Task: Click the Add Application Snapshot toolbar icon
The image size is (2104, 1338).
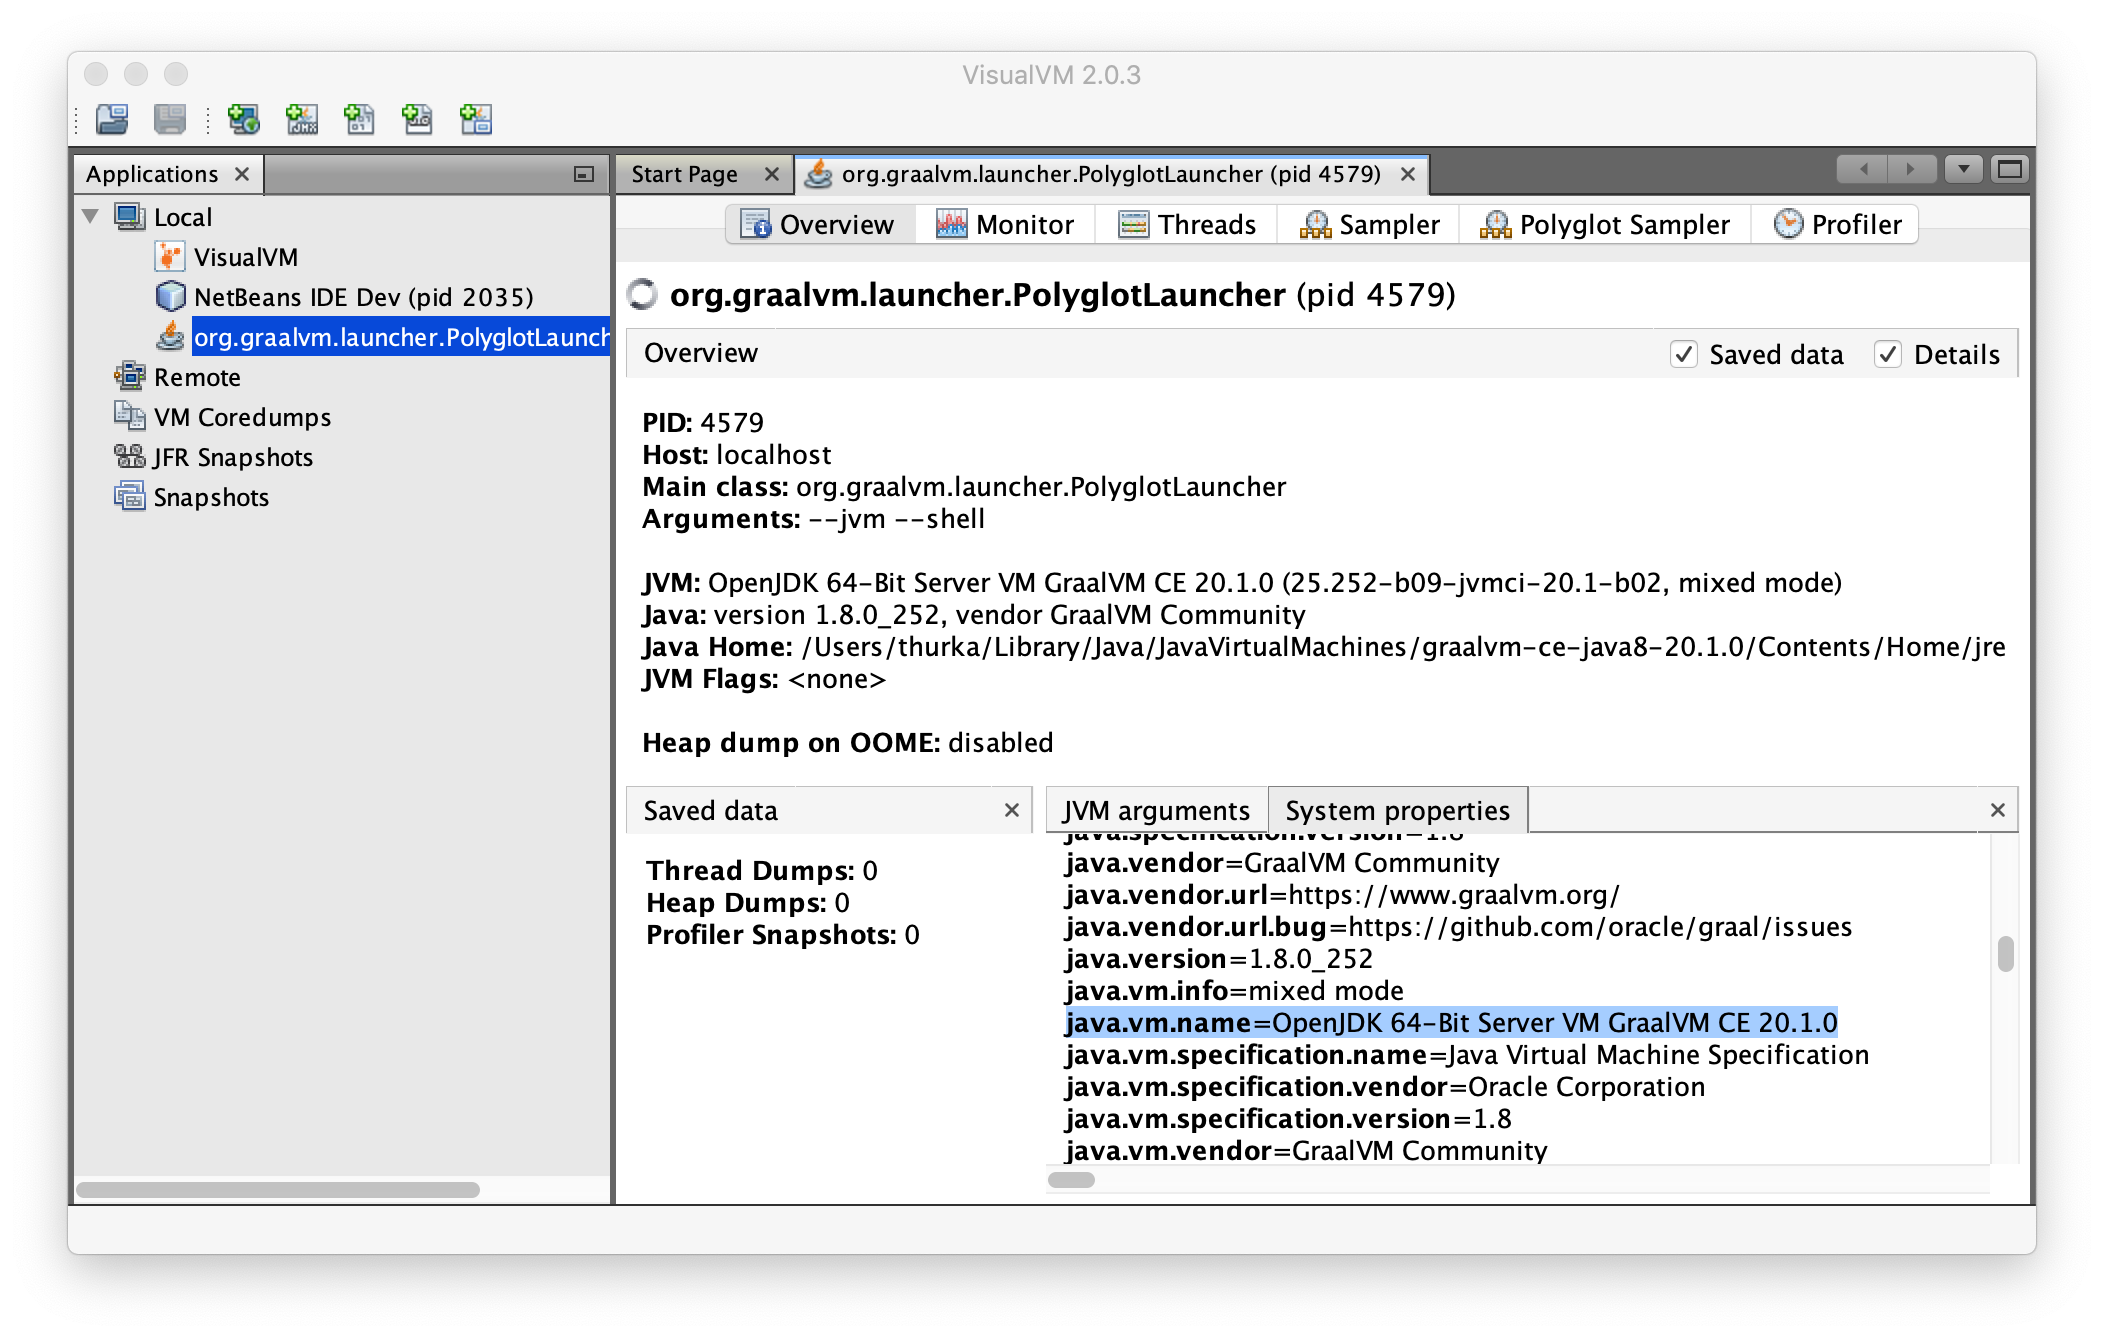Action: [476, 120]
